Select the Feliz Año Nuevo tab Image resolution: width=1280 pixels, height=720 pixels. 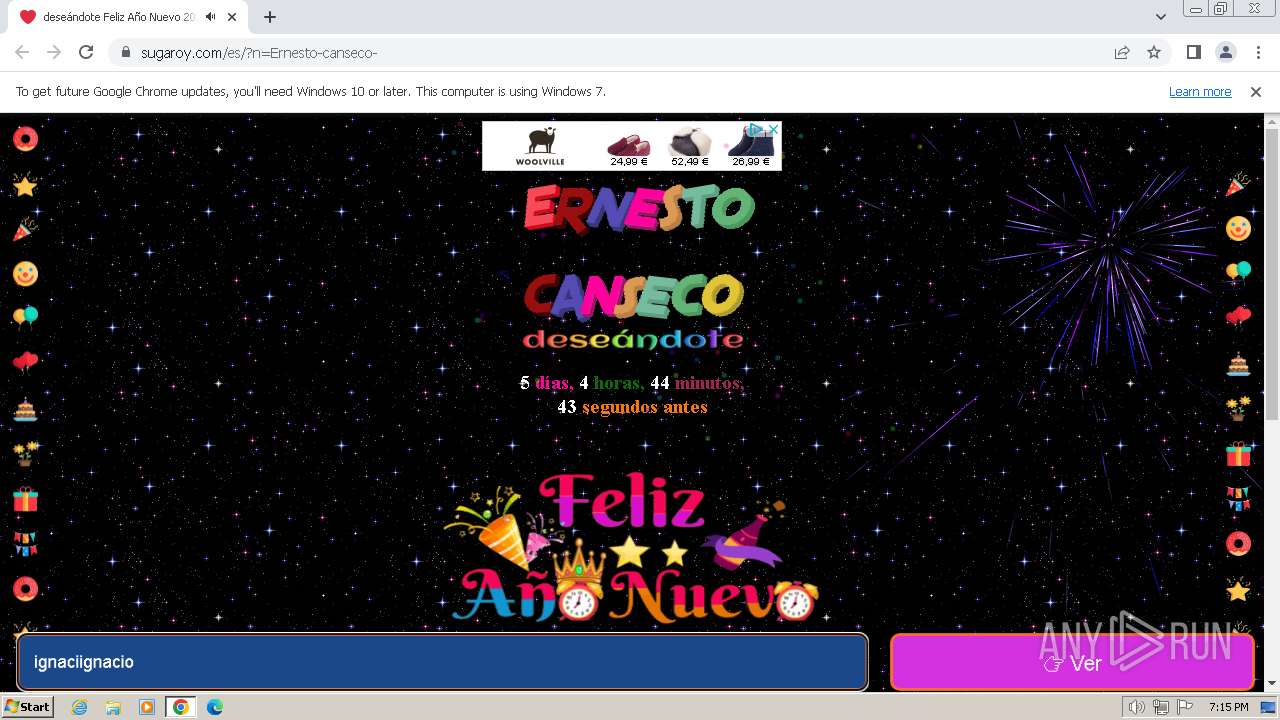(130, 17)
